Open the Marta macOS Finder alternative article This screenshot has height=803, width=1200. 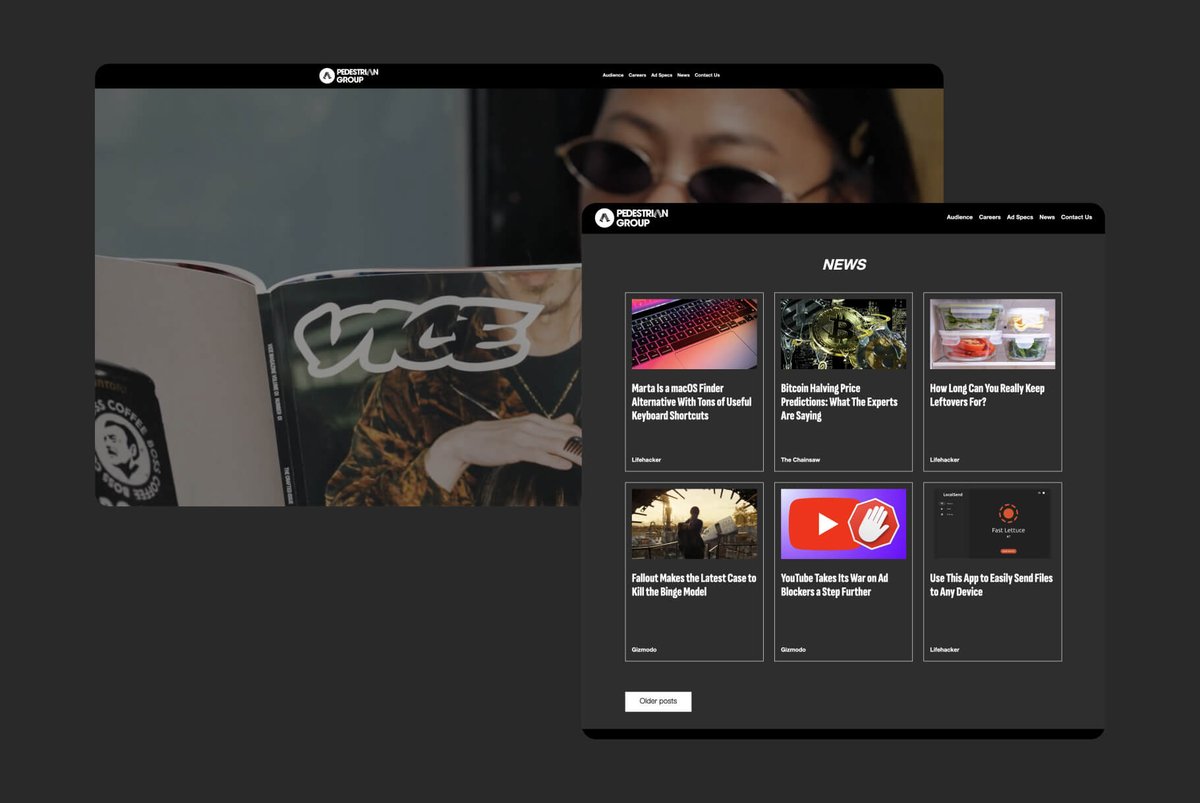pyautogui.click(x=691, y=402)
